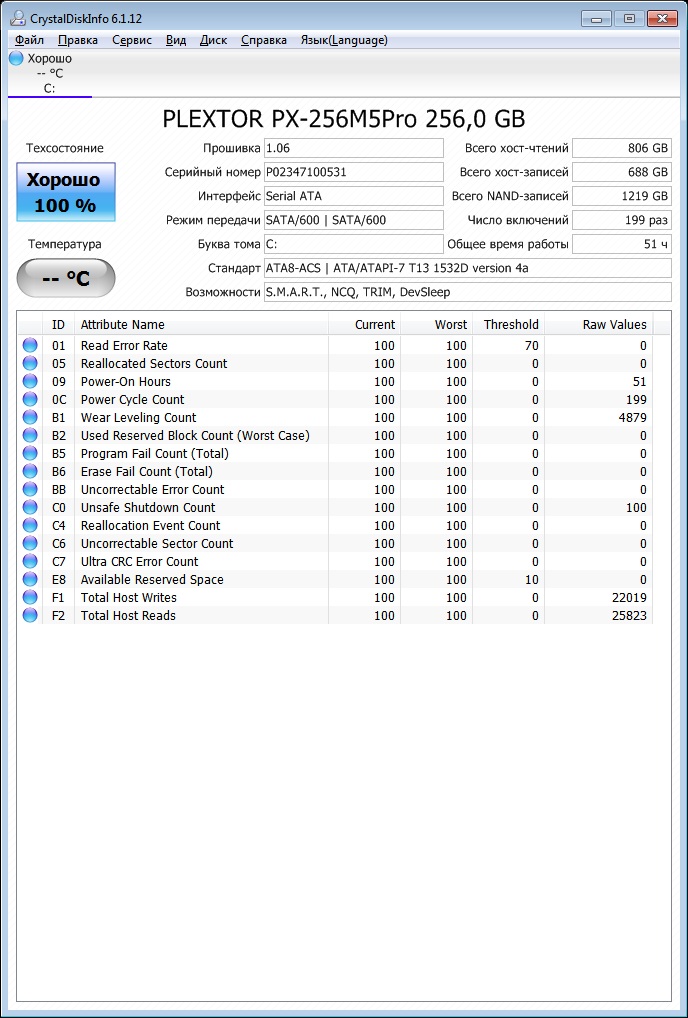Open the Диск menu
Screen dimensions: 688x1018
click(x=214, y=40)
